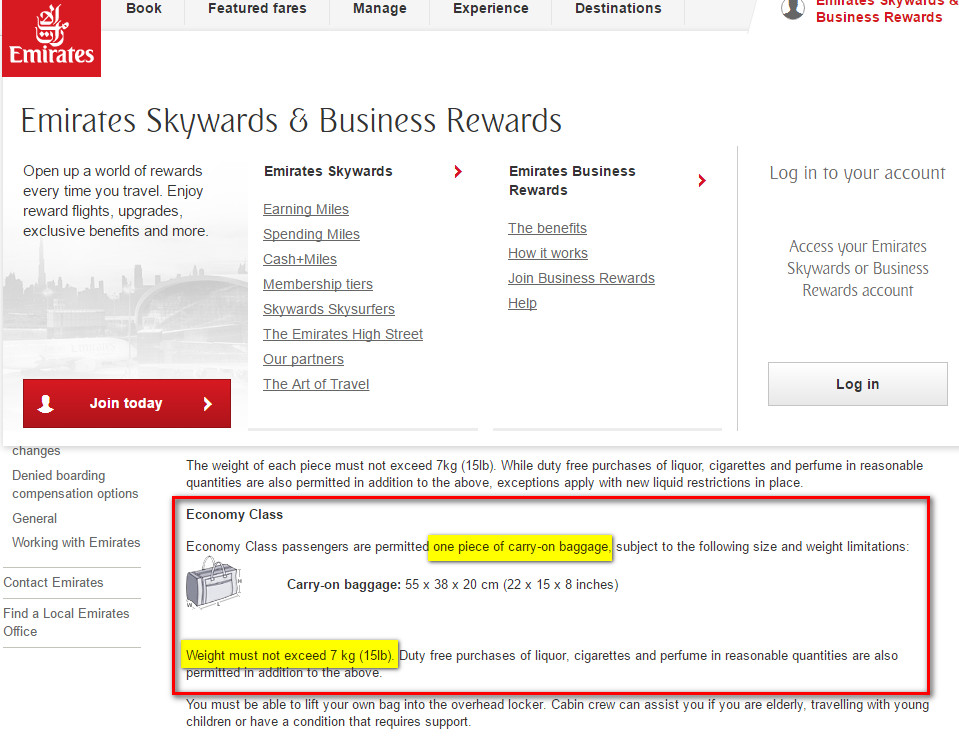Expand Emirates Skywards red arrow
This screenshot has height=738, width=959.
[x=458, y=172]
